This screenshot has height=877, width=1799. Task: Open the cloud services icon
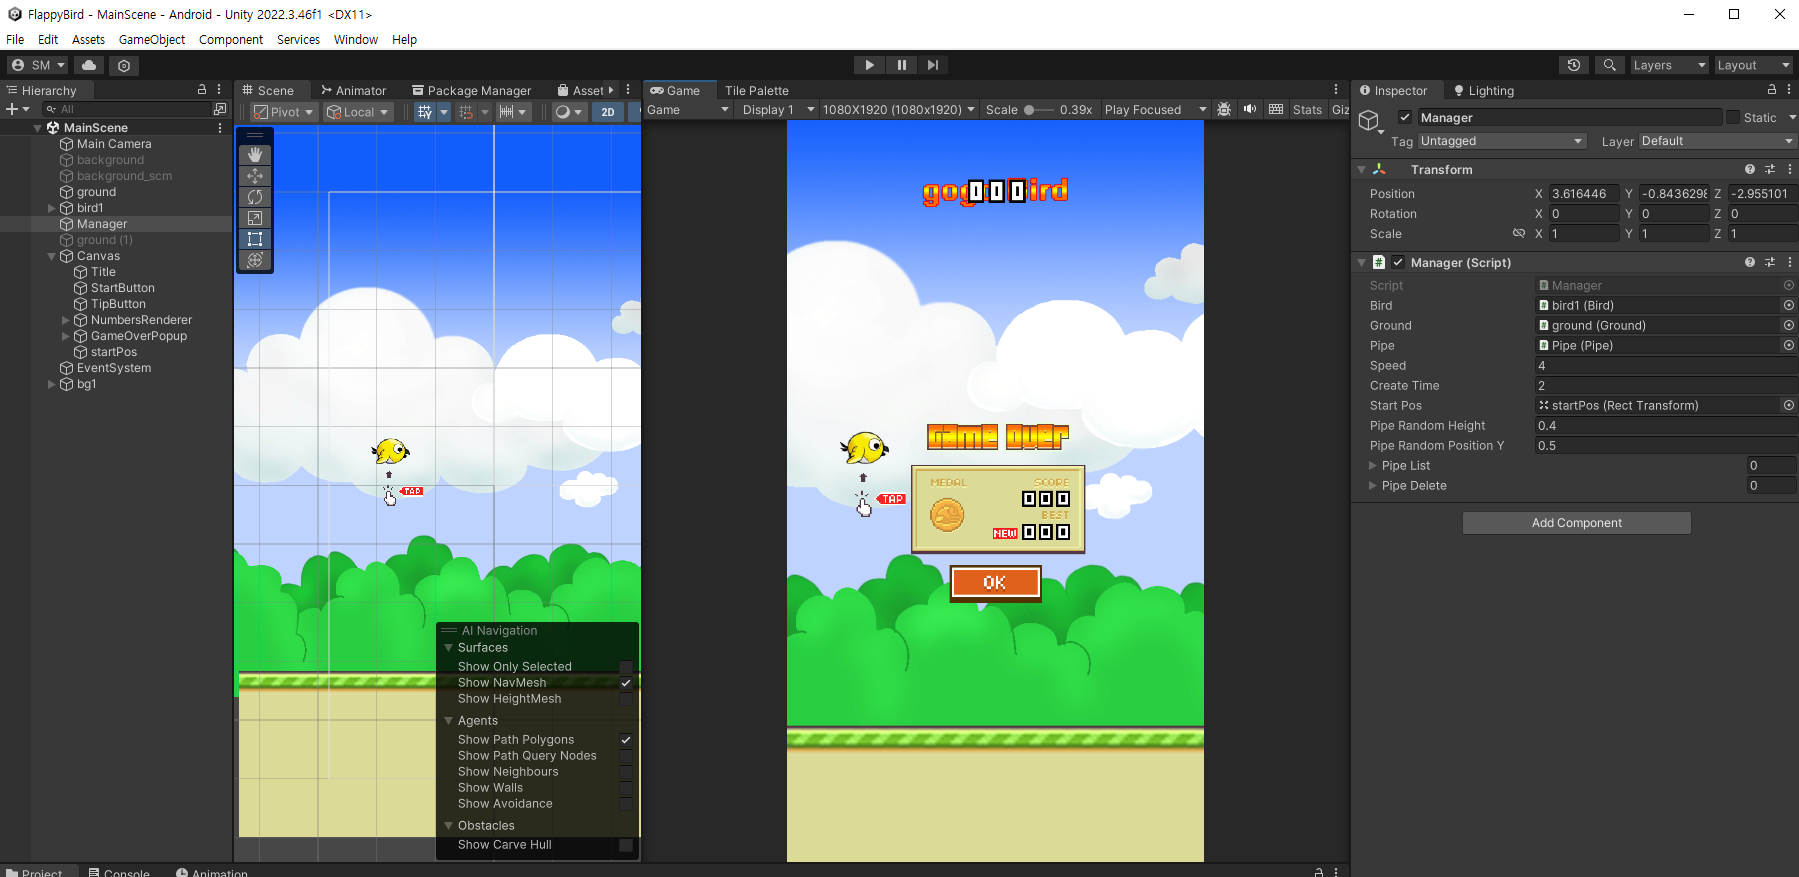pyautogui.click(x=89, y=65)
